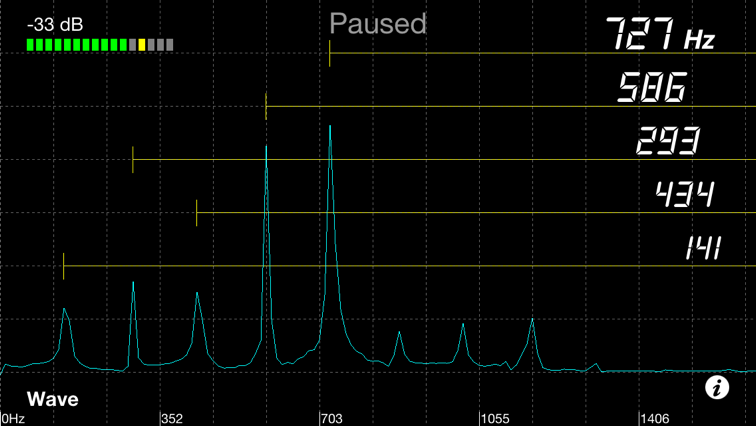Click the 1055 frequency axis label
Screen dimensions: 756x426
coord(495,419)
